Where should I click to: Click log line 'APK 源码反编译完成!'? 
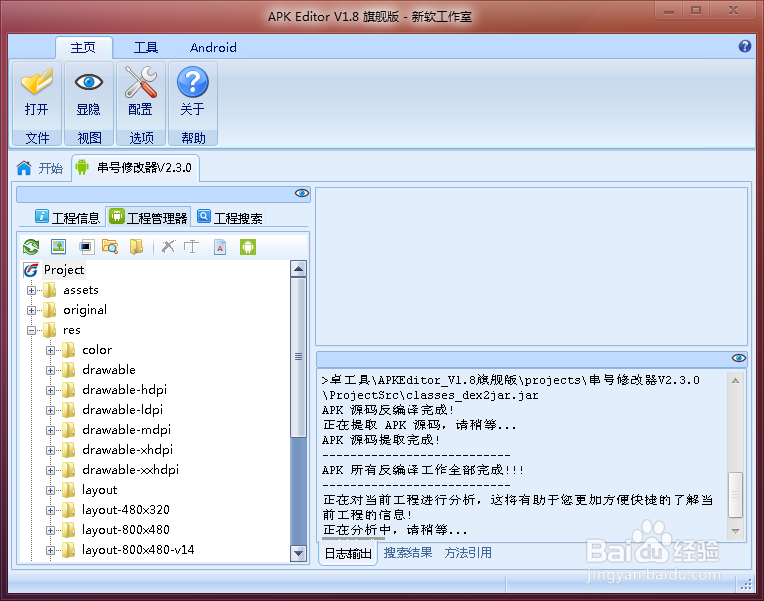pyautogui.click(x=388, y=410)
